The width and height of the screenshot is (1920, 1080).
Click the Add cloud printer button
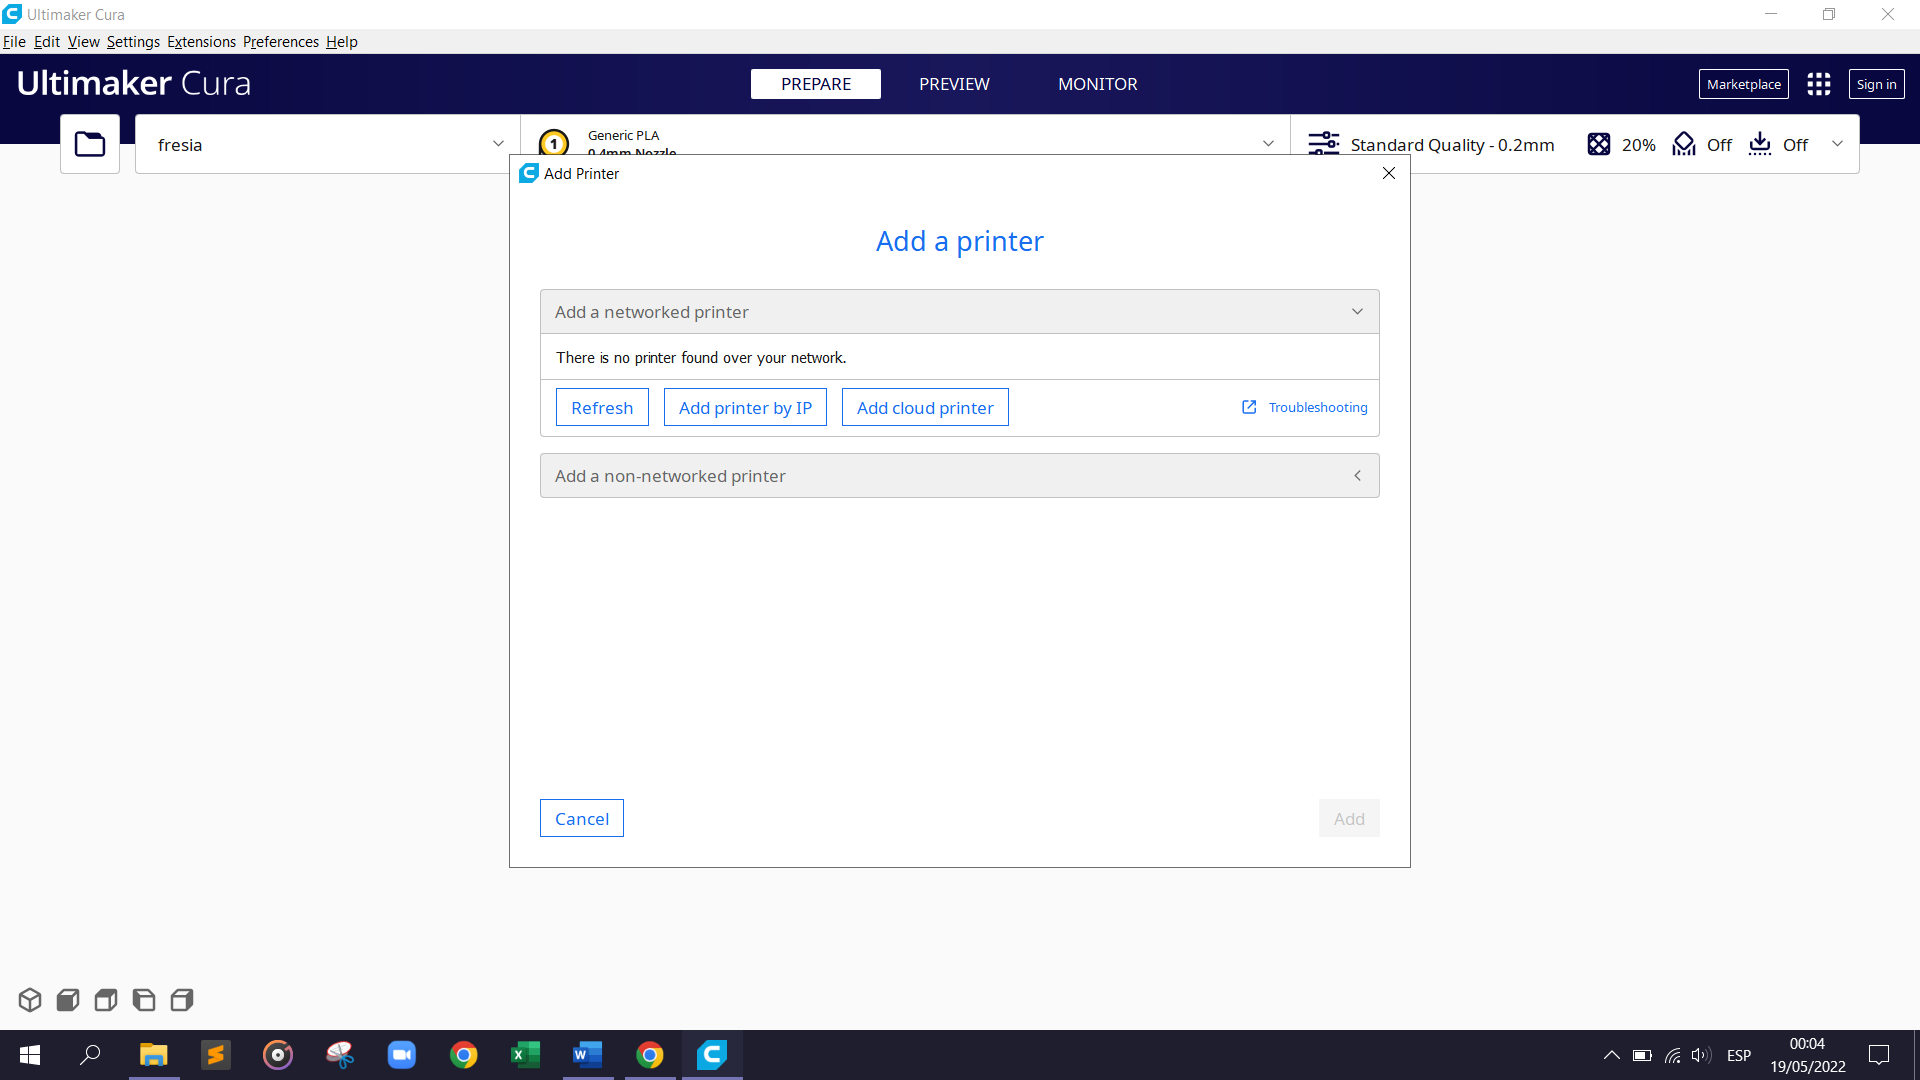point(924,407)
